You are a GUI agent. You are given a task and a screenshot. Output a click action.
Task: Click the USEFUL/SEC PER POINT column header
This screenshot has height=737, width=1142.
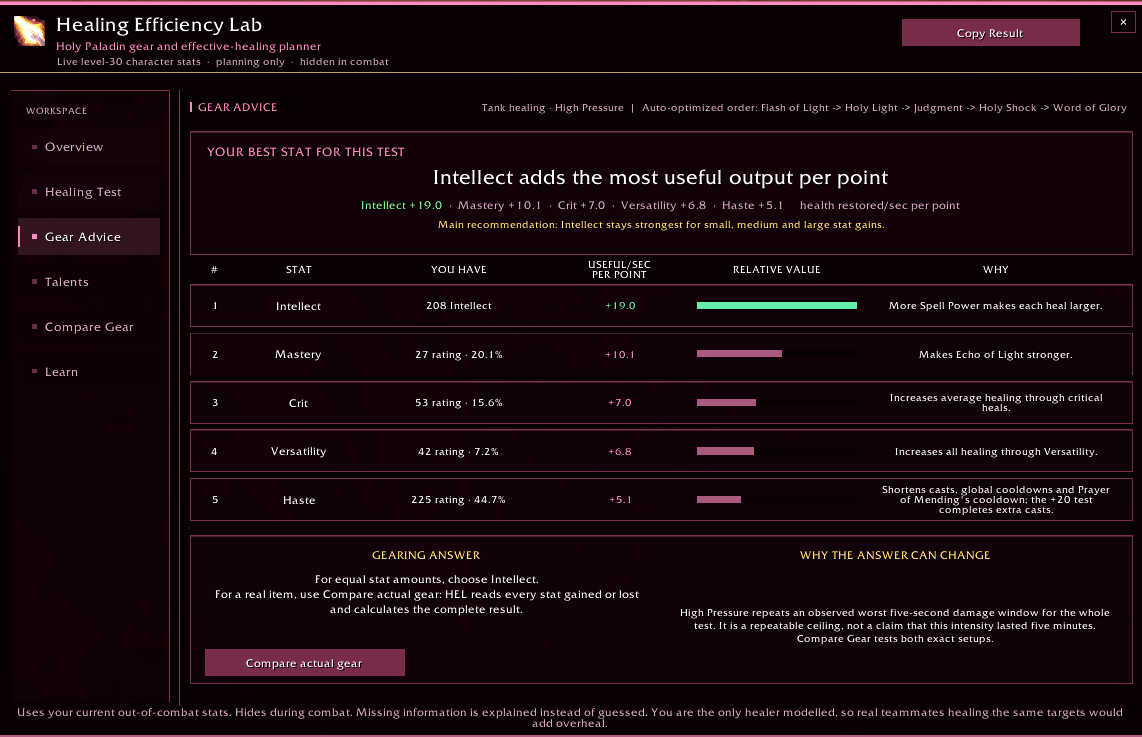[620, 269]
